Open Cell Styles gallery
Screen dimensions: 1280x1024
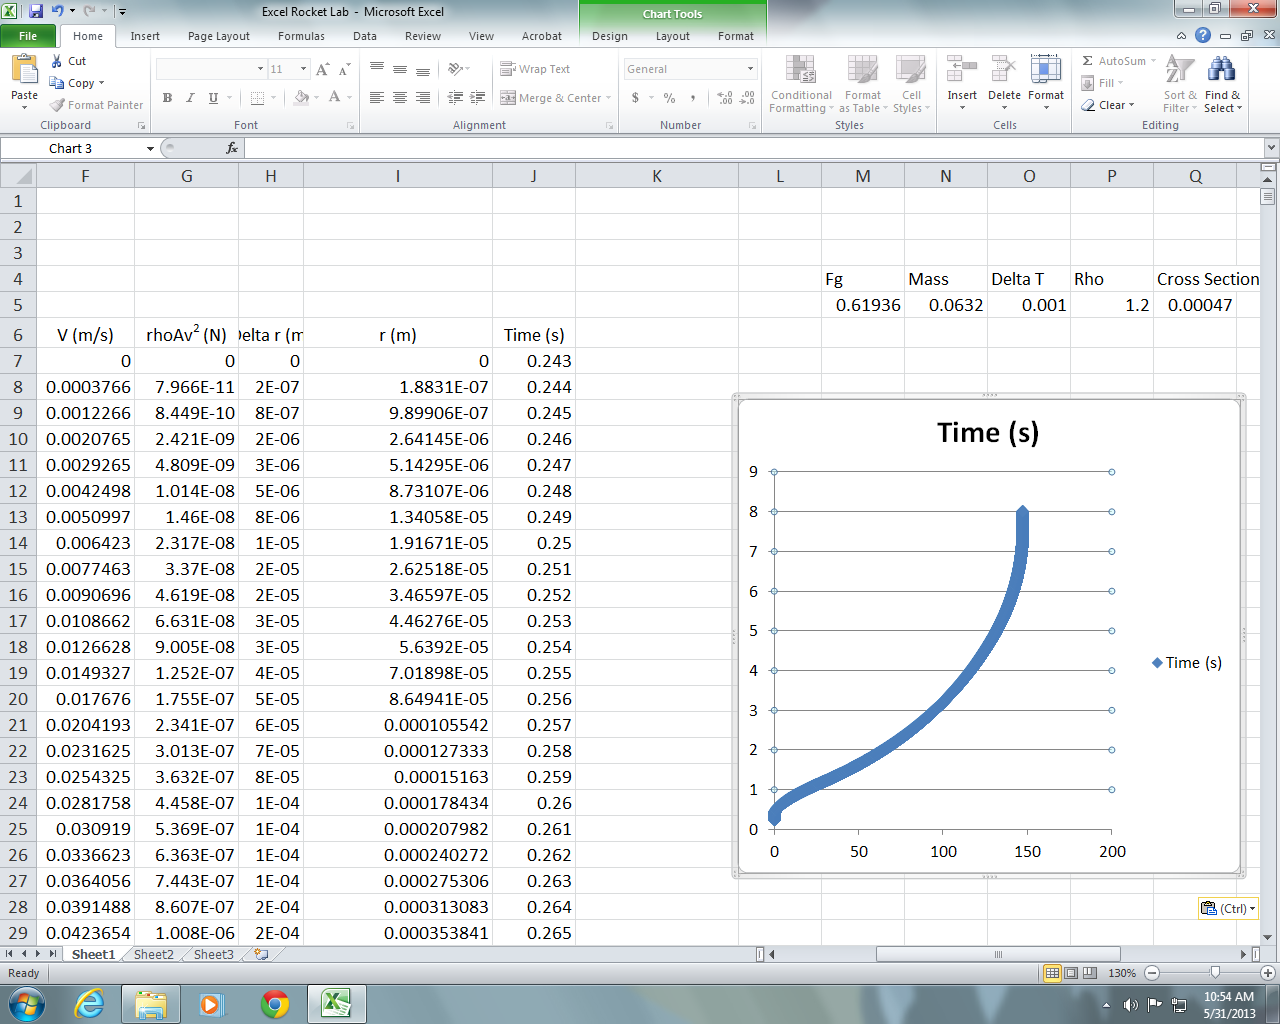[x=911, y=85]
